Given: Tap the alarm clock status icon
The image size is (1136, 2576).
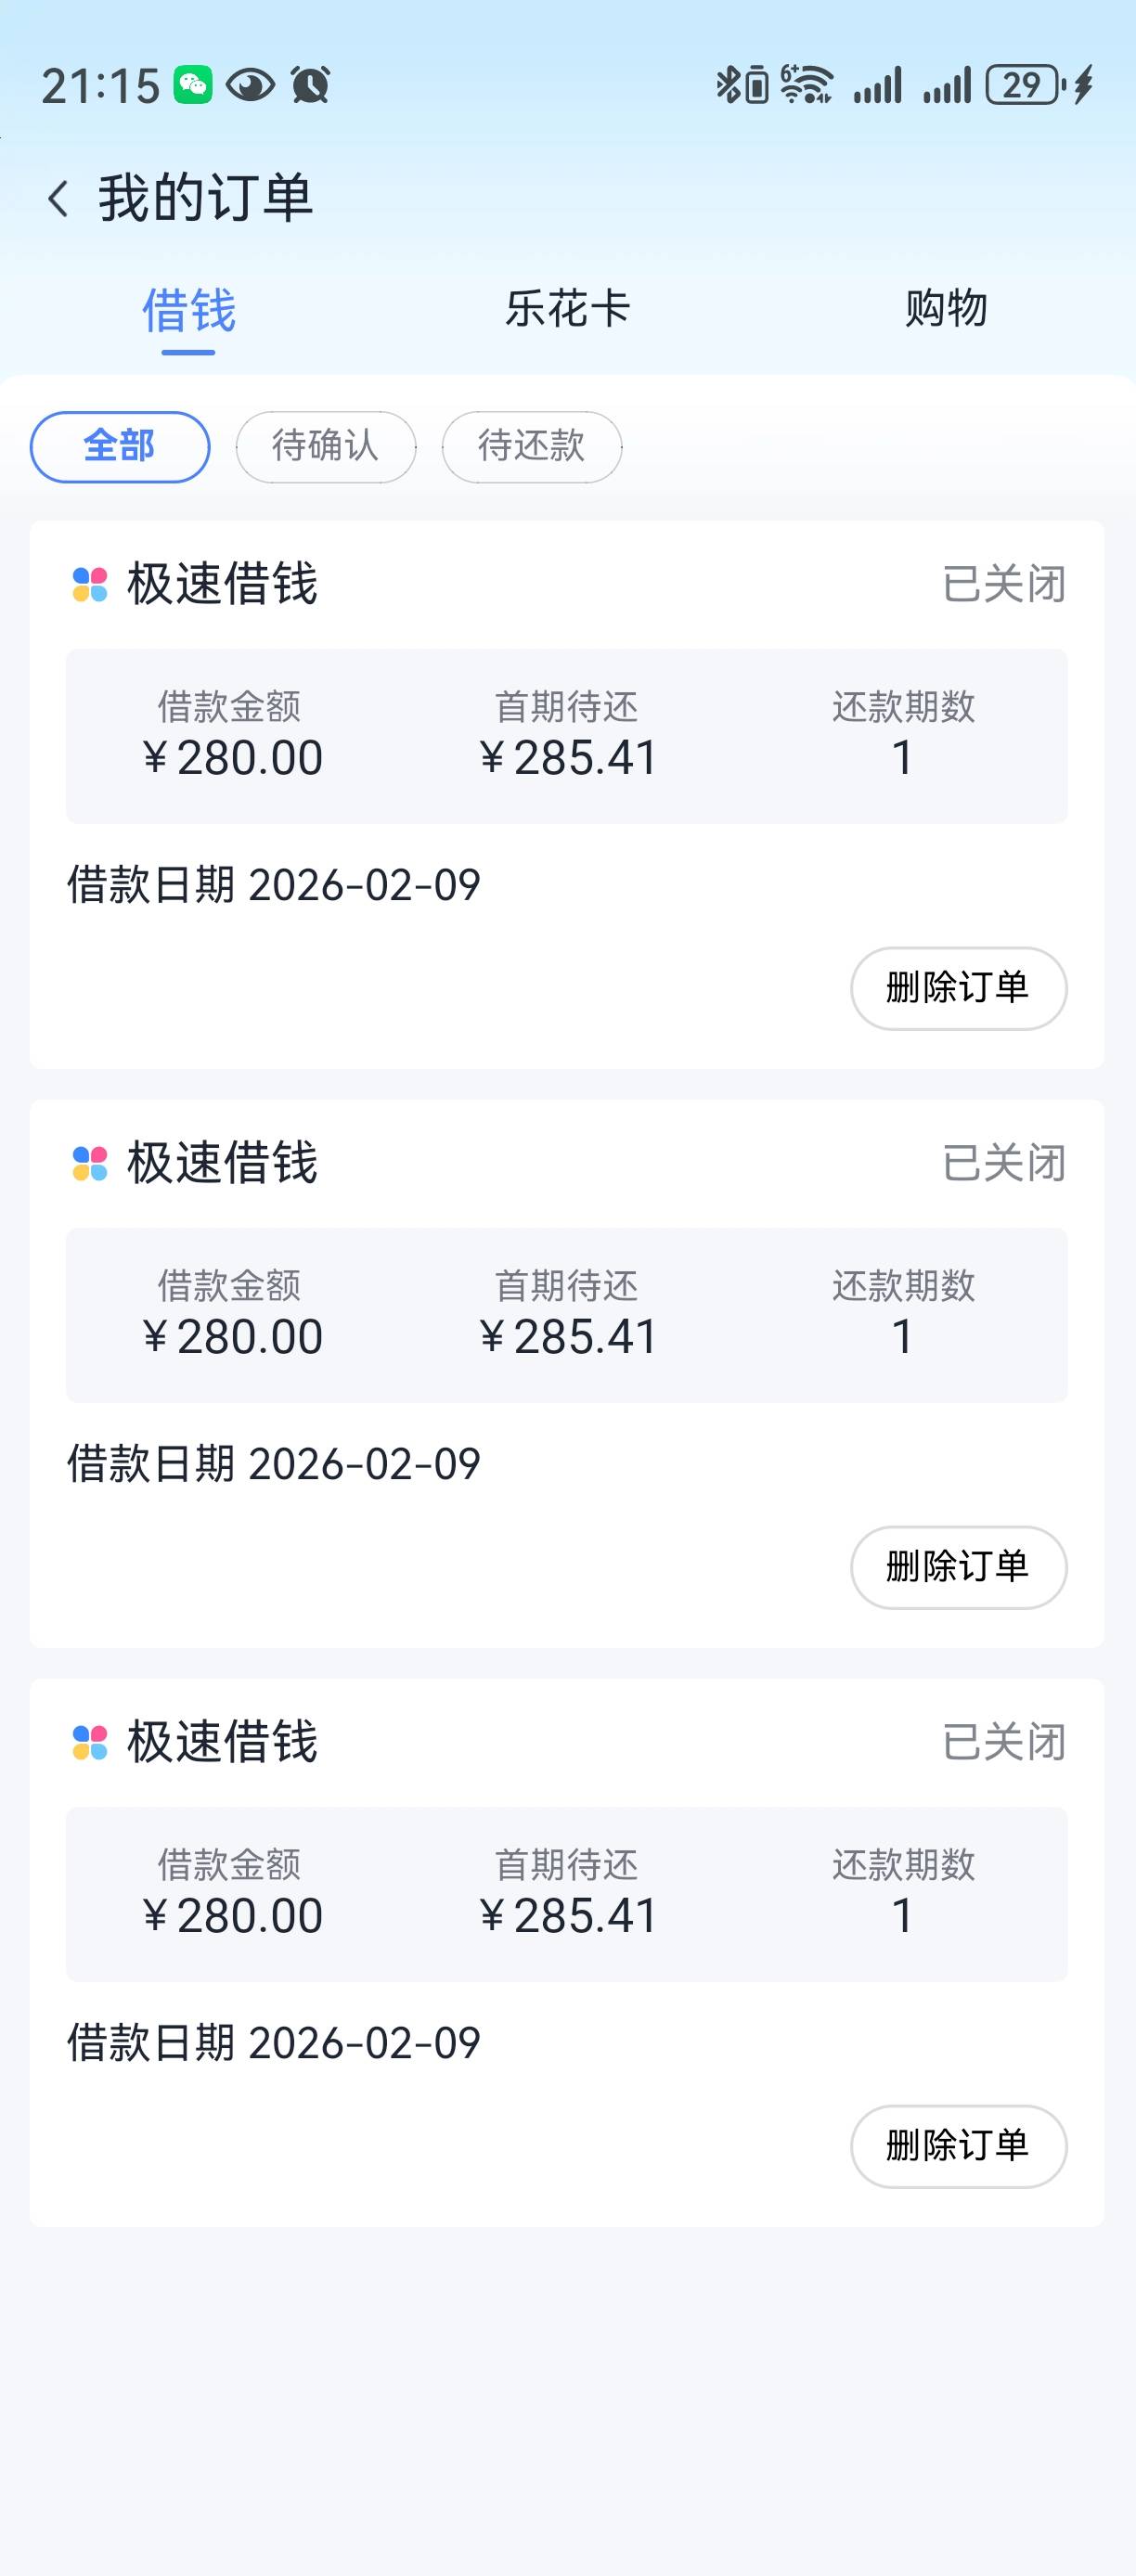Looking at the screenshot, I should tap(310, 85).
